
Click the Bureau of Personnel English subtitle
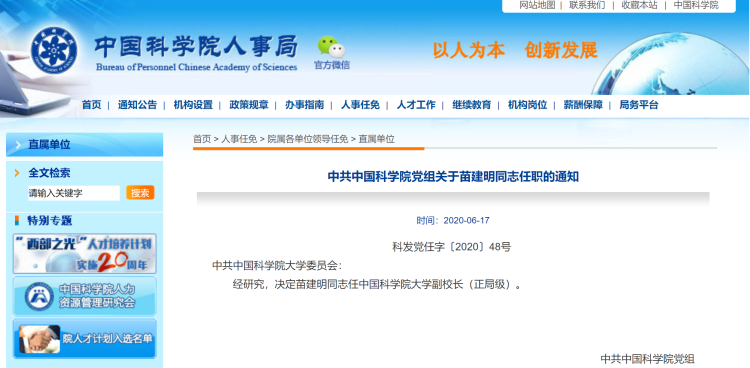pyautogui.click(x=197, y=67)
